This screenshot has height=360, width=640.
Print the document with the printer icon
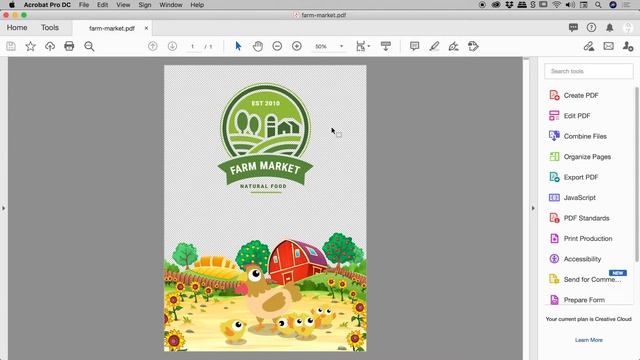(x=69, y=46)
